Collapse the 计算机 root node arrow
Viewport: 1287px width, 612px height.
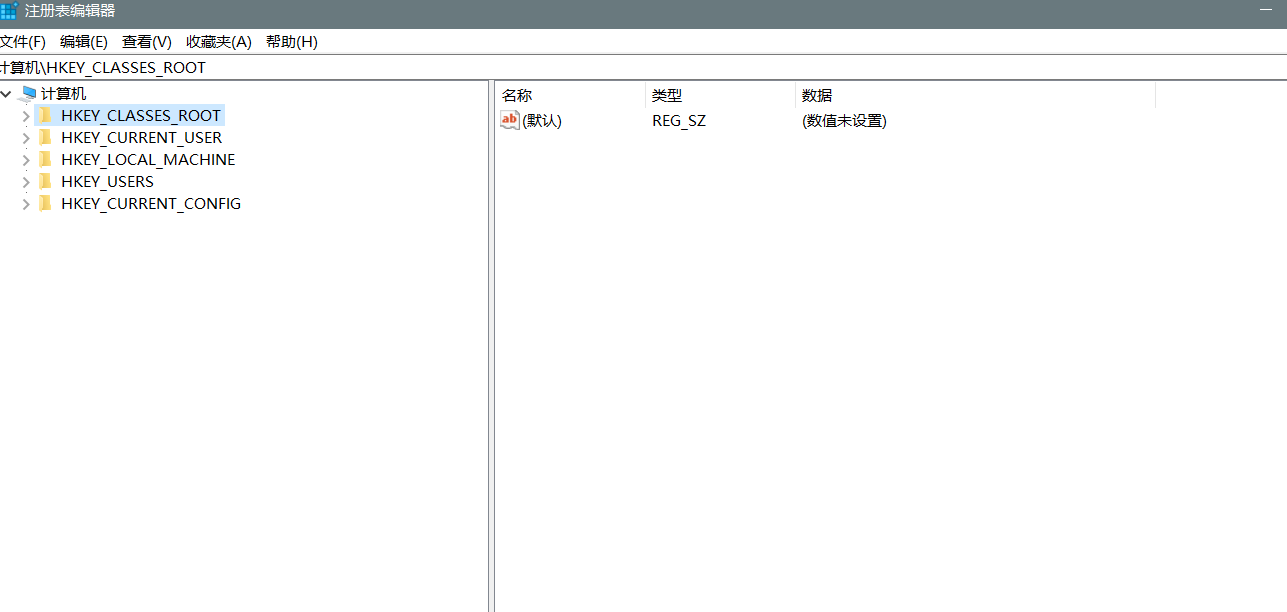point(7,94)
